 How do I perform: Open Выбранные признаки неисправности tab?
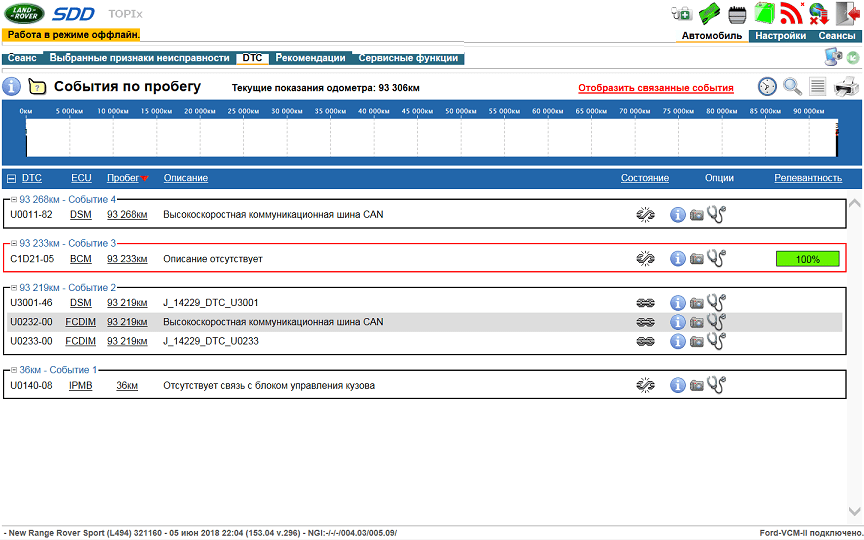pos(139,58)
